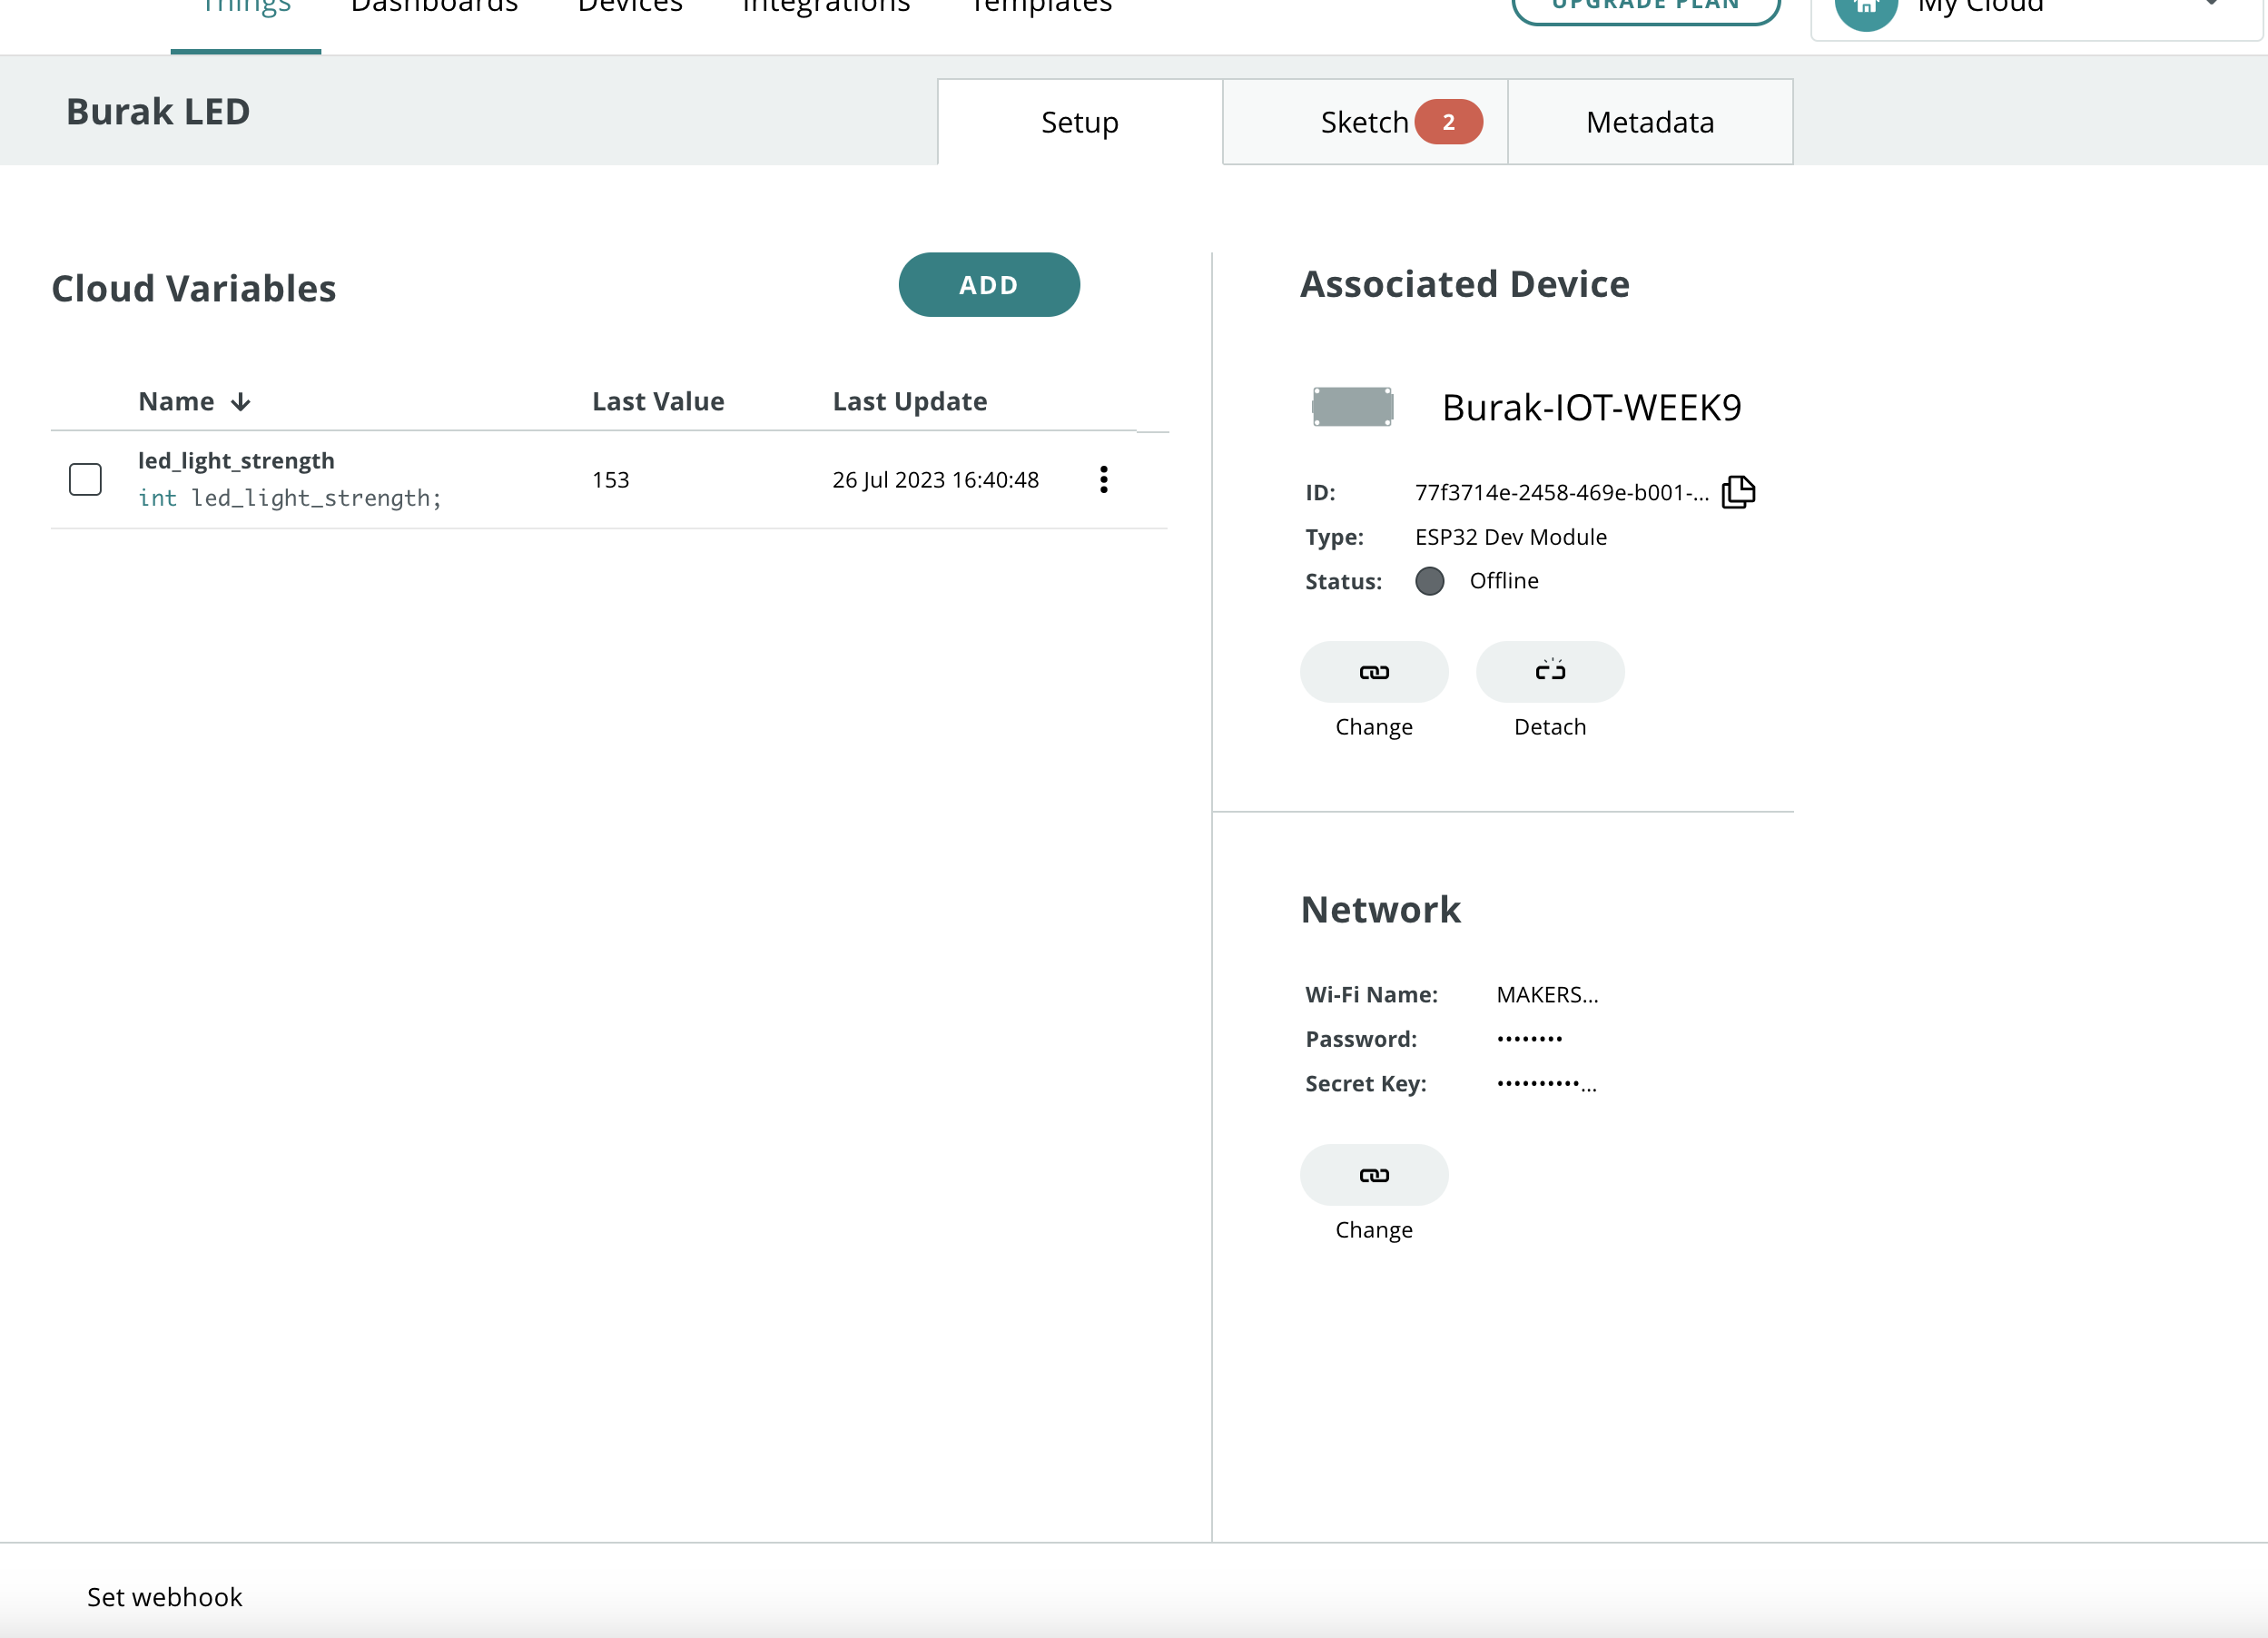Copy the device ID to clipboard
Viewport: 2268px width, 1638px height.
(1738, 492)
